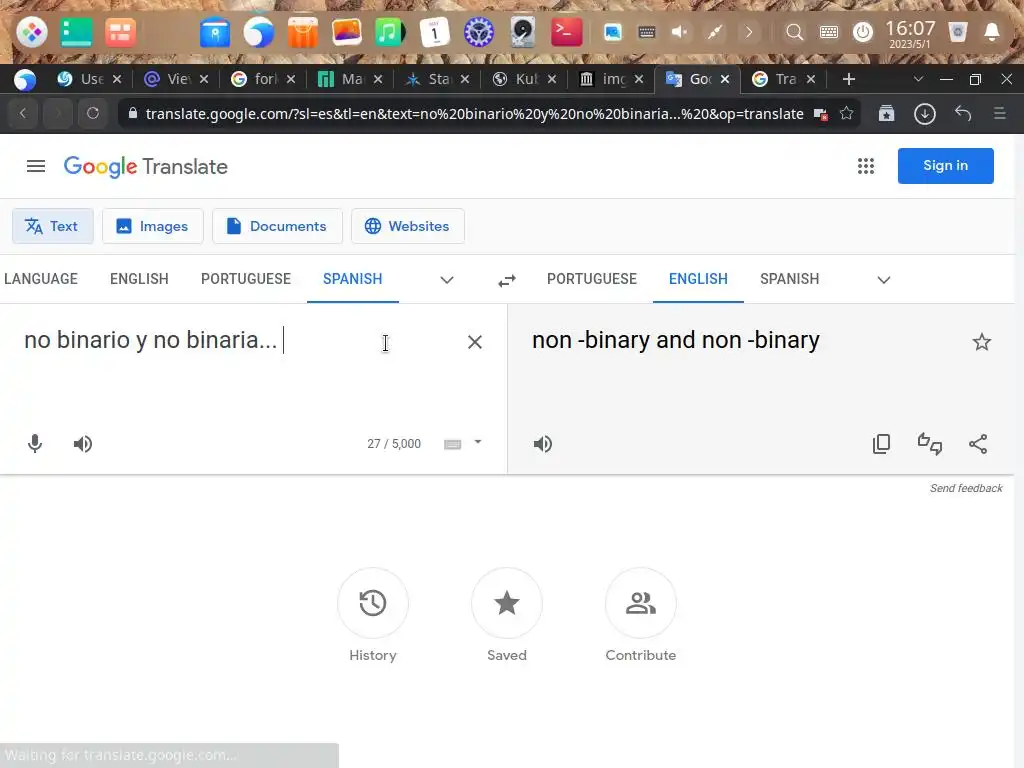This screenshot has height=768, width=1024.
Task: Share the translation
Action: click(x=978, y=444)
